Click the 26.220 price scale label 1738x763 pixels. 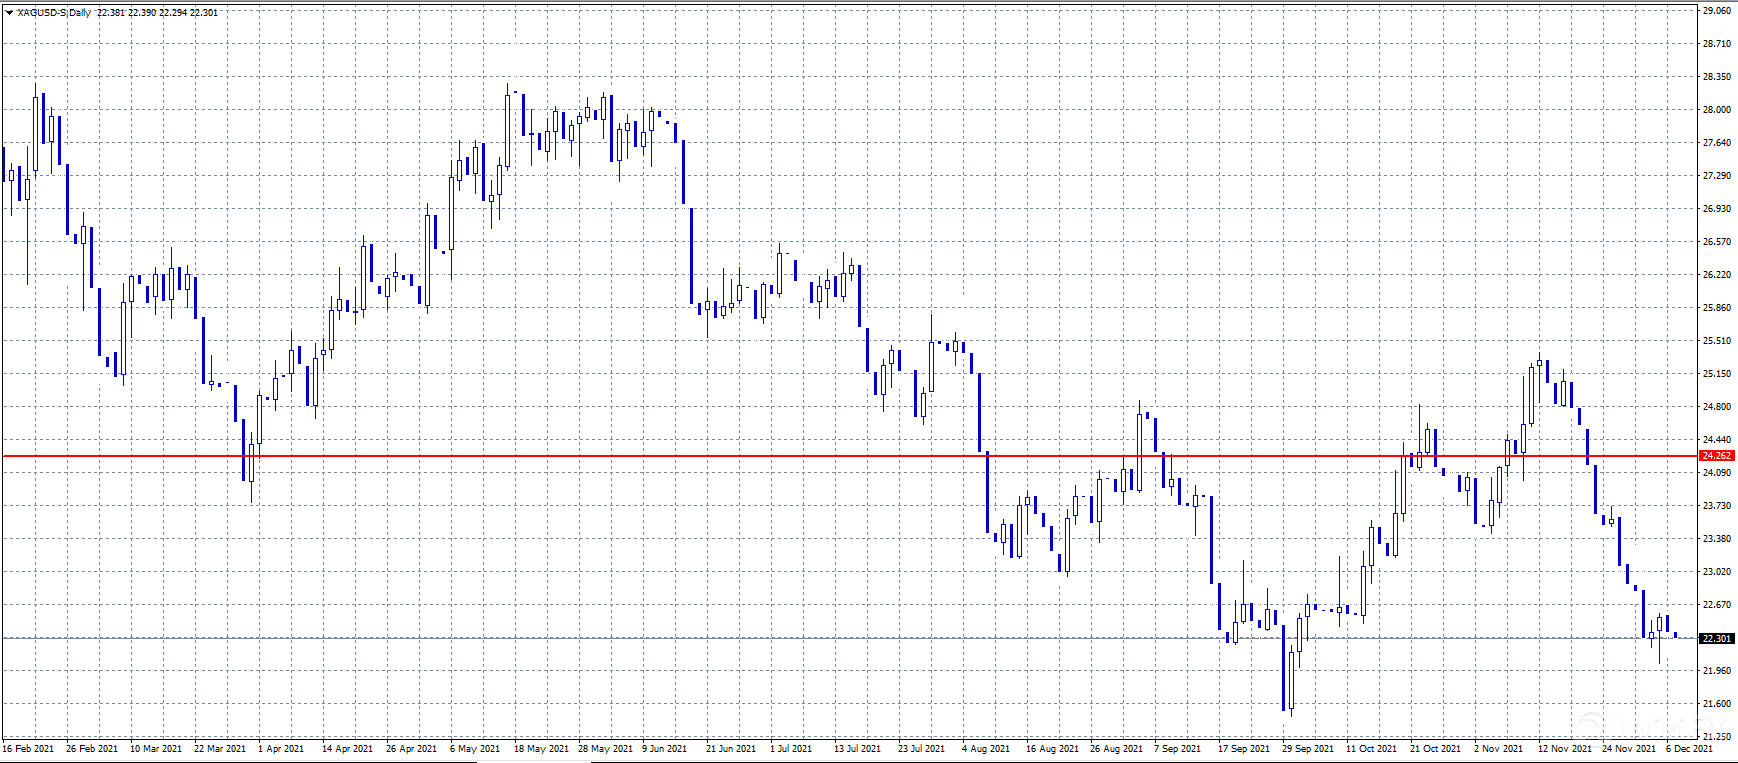1716,275
